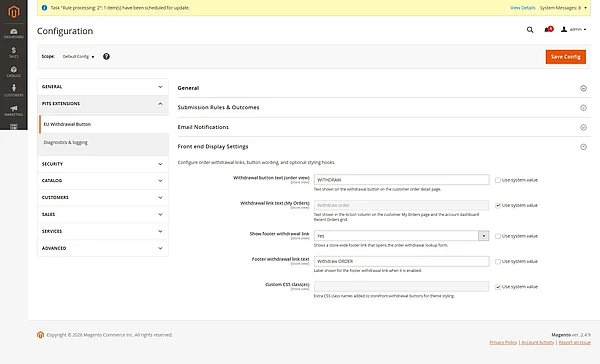Toggle Use system value for Withdrawal button text
Viewport: 600px width, 364px height.
click(x=498, y=180)
